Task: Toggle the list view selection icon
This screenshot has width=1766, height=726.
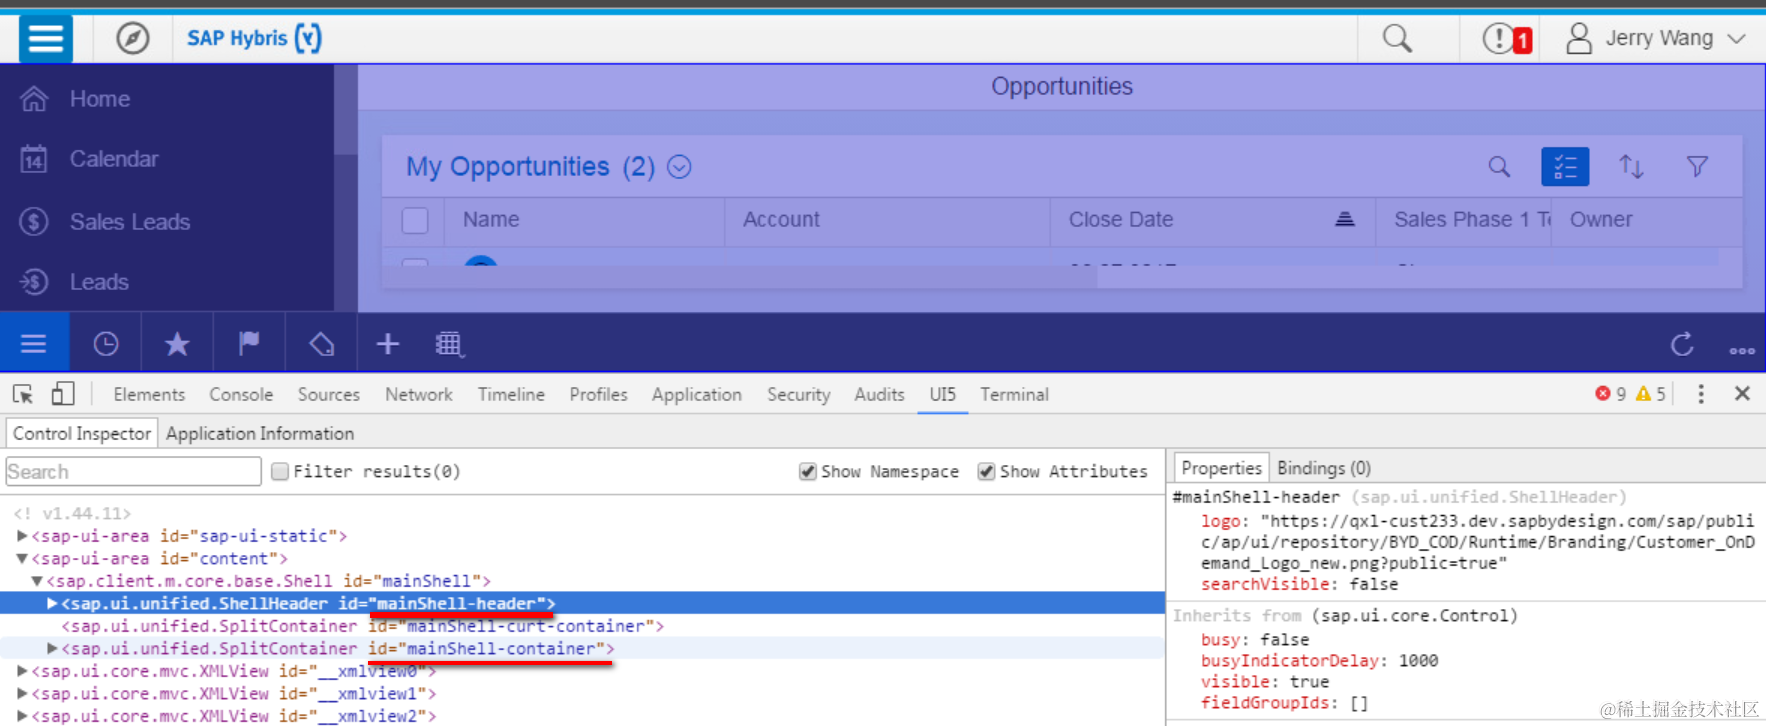Action: coord(1565,167)
